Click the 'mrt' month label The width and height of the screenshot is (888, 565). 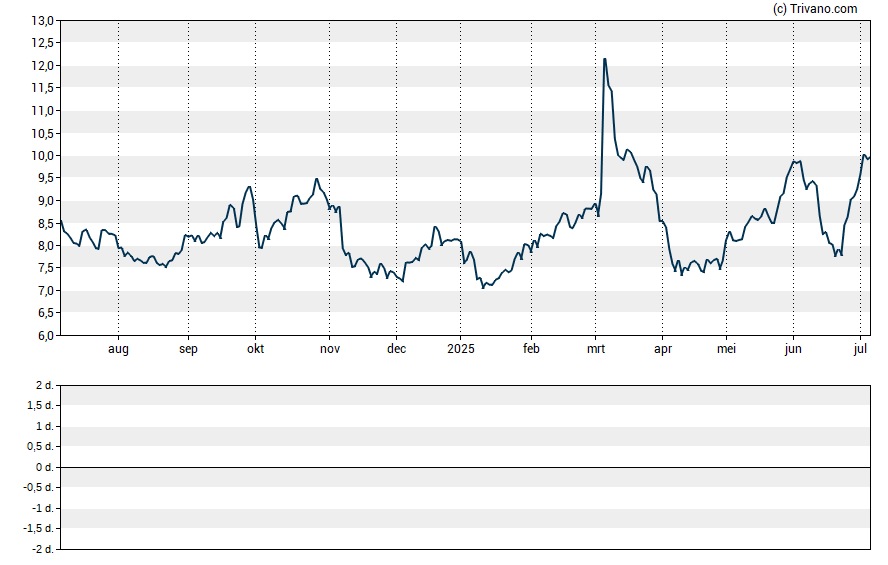pyautogui.click(x=596, y=349)
